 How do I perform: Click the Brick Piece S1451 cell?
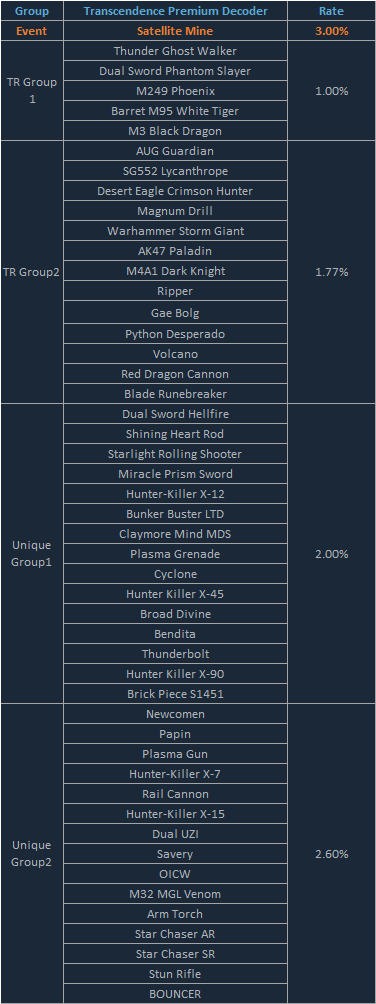(176, 694)
